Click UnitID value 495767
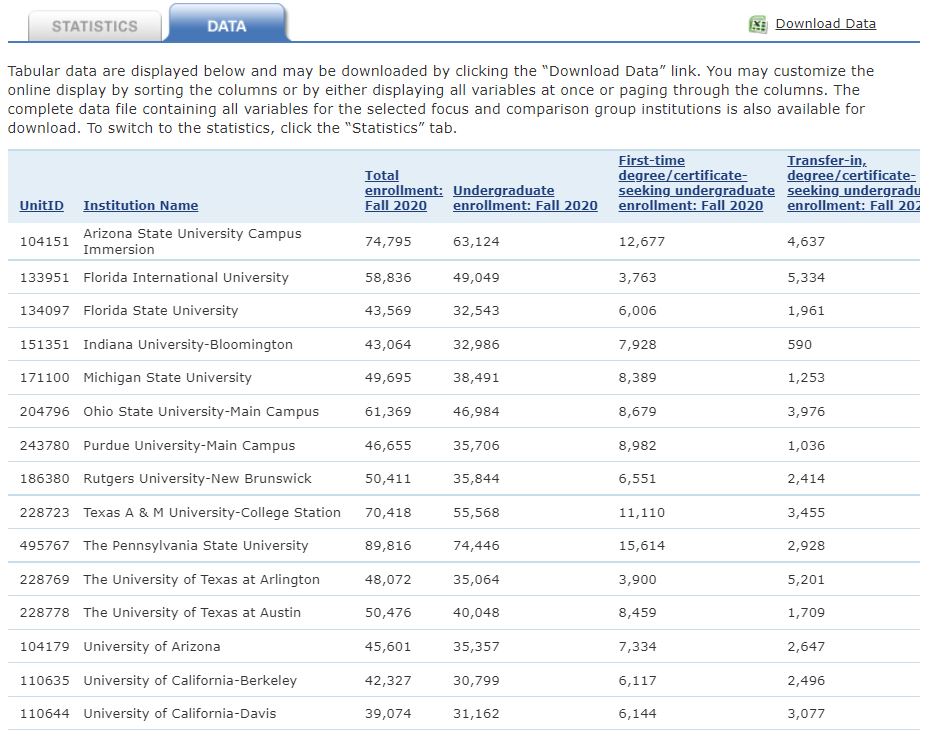The width and height of the screenshot is (930, 740). click(44, 546)
